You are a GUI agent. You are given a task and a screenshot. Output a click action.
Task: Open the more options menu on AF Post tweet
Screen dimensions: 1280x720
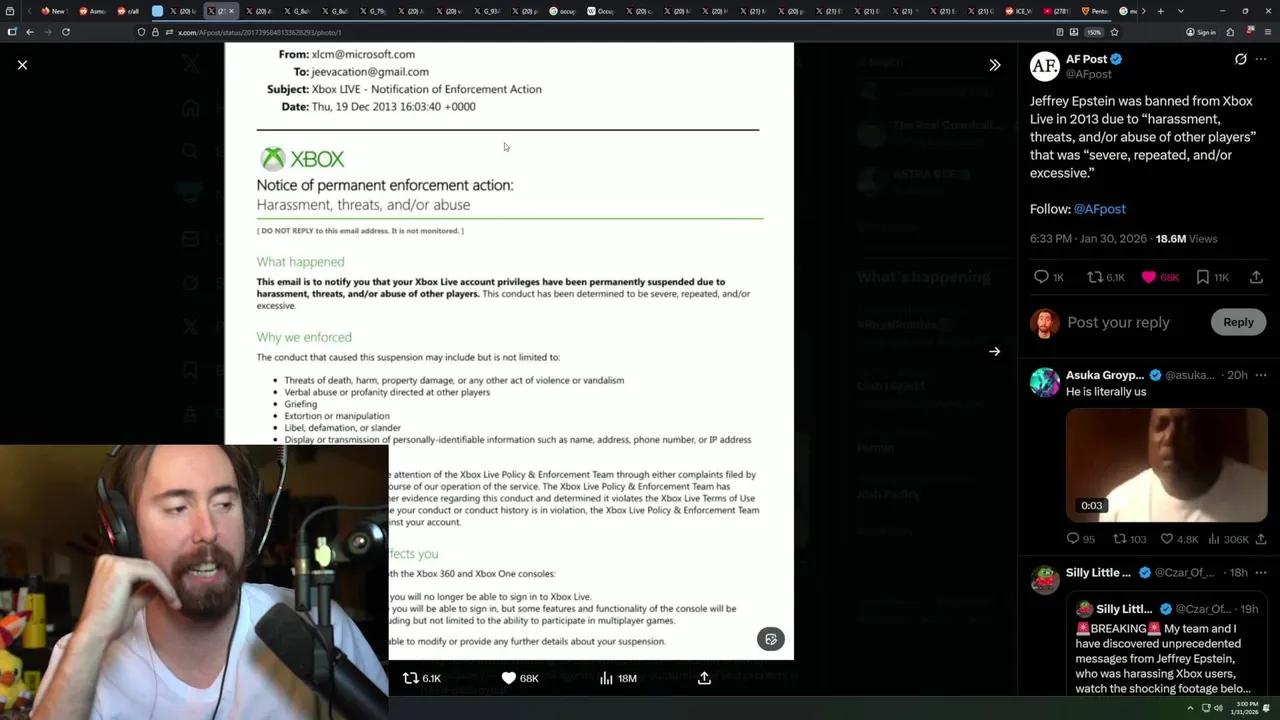1261,59
